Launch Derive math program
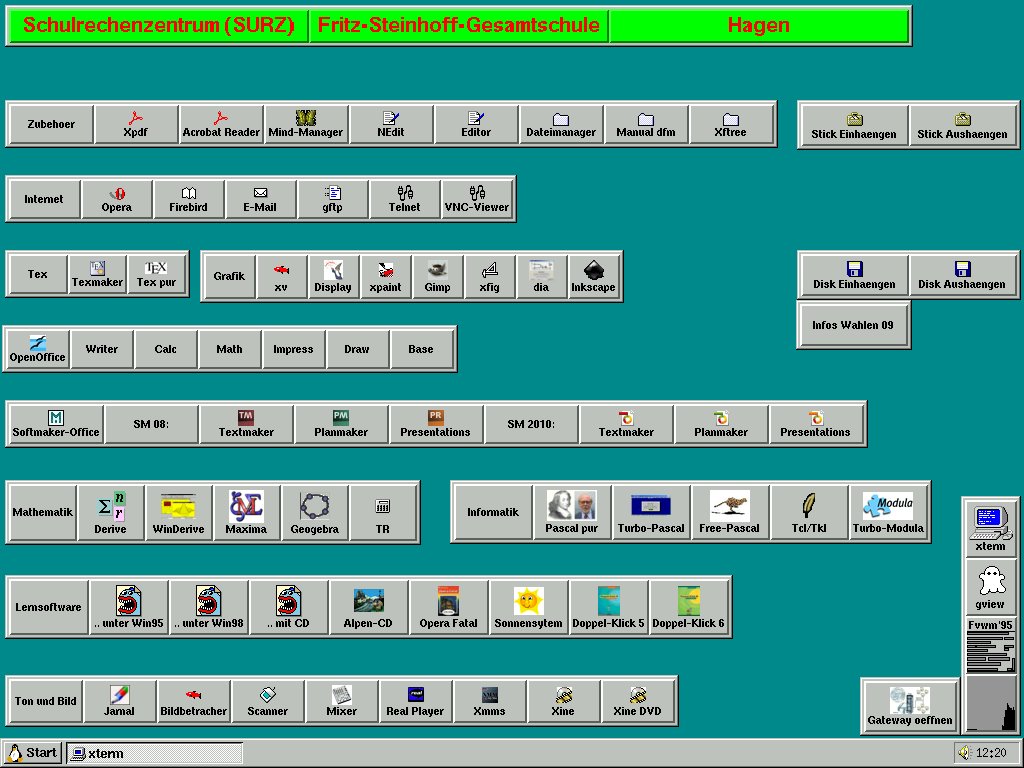The height and width of the screenshot is (768, 1024). tap(110, 513)
